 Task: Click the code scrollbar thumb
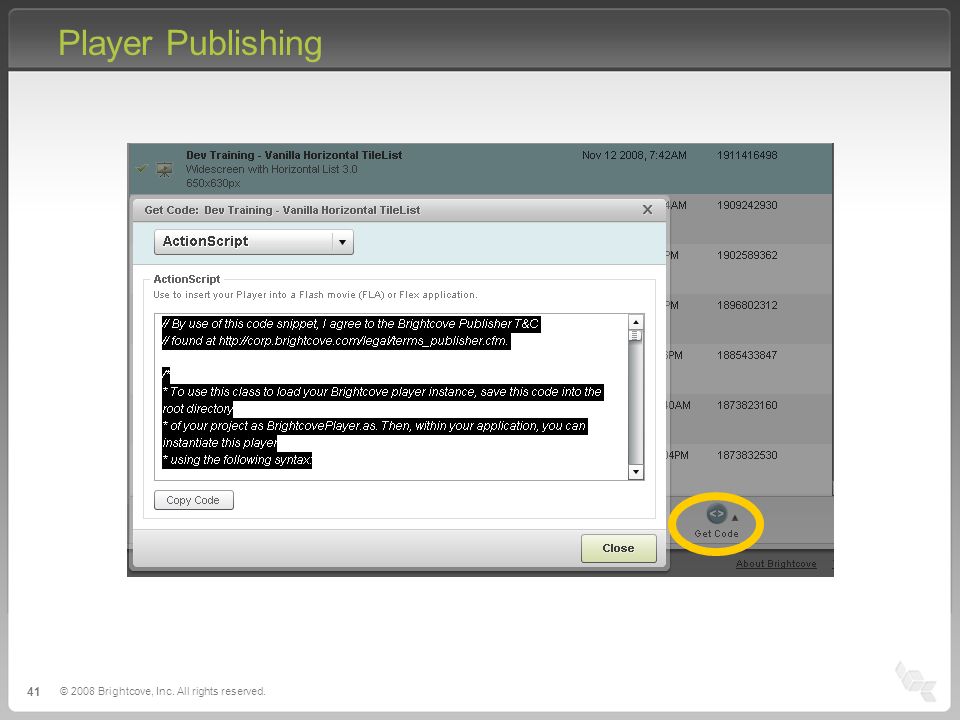[x=636, y=336]
